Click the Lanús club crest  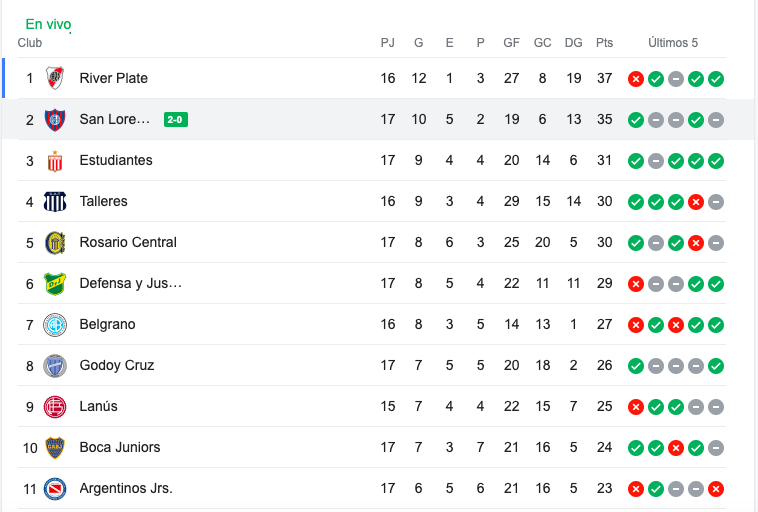pyautogui.click(x=55, y=407)
